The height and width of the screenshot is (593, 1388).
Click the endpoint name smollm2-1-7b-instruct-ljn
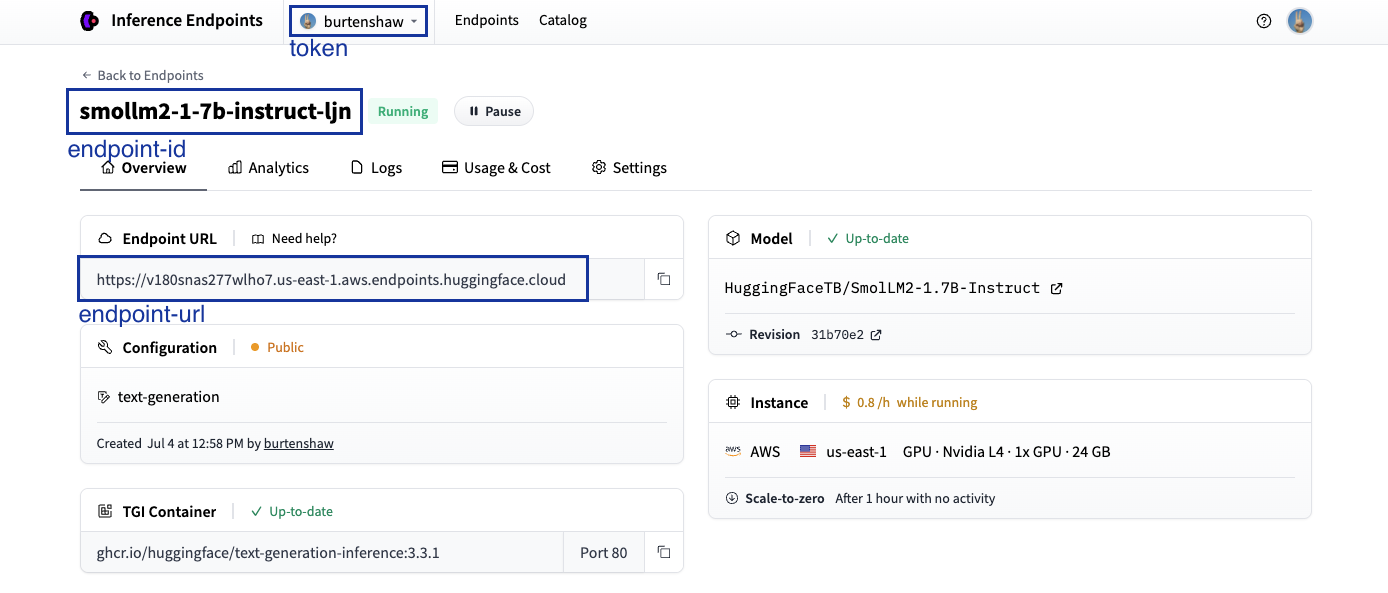tap(215, 111)
